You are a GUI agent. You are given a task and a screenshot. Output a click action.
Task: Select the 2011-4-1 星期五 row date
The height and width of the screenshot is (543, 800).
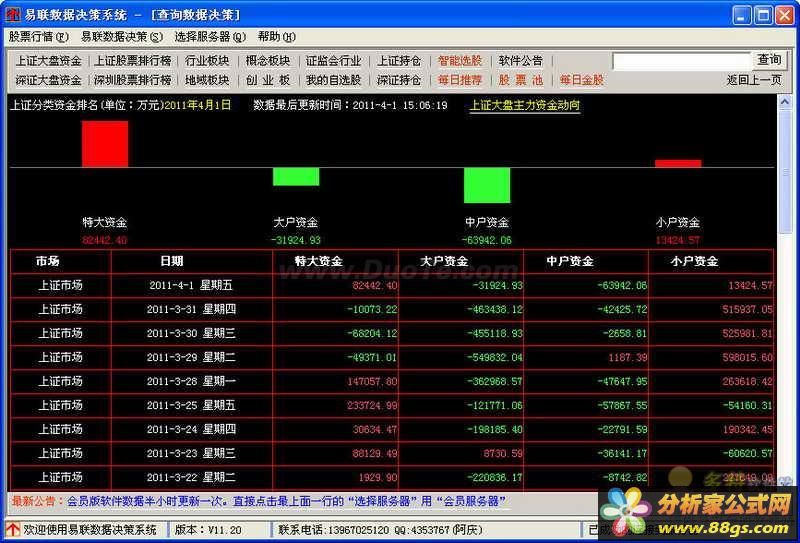point(191,285)
